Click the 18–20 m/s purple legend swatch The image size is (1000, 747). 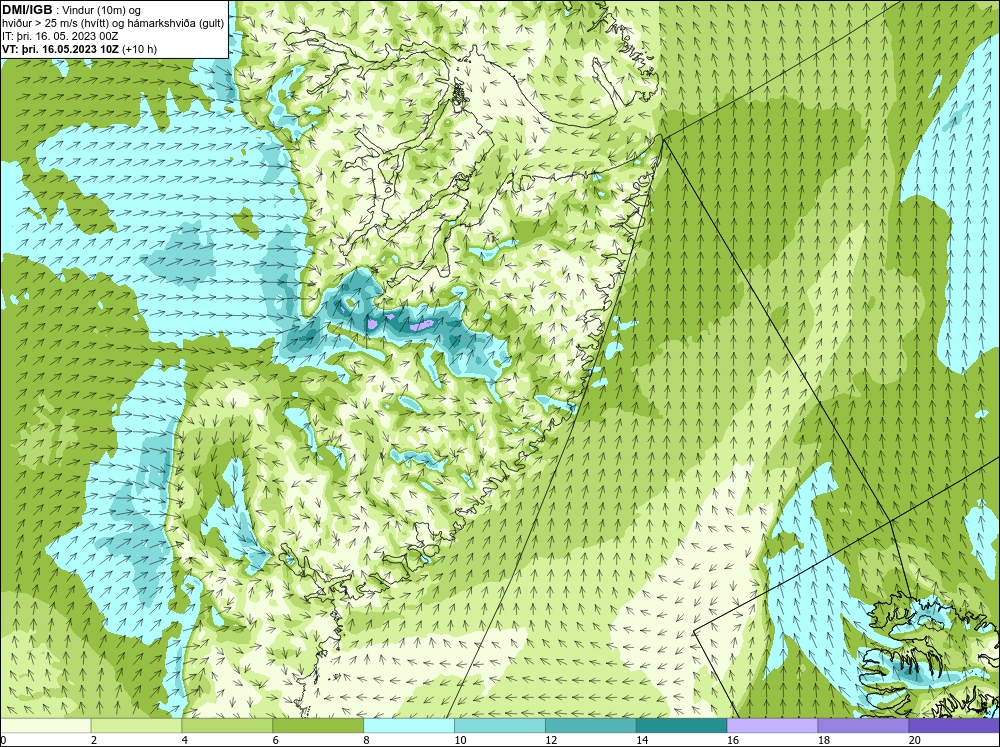click(x=863, y=725)
